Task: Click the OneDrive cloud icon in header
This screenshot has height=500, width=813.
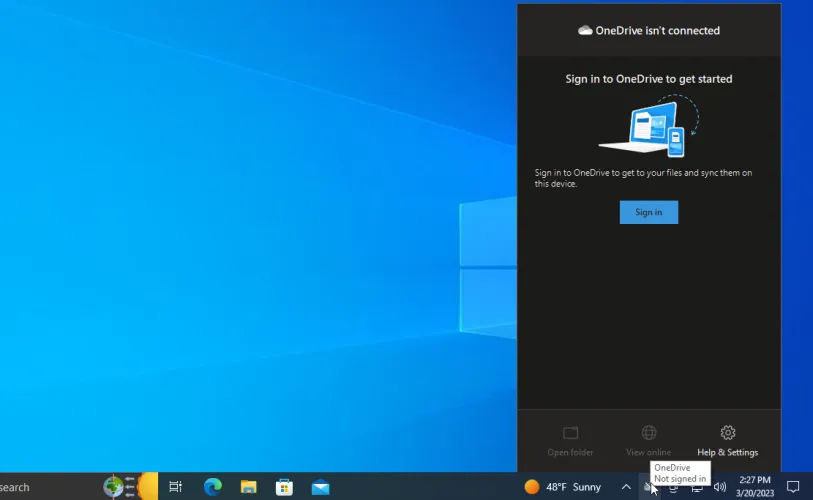Action: [x=585, y=31]
